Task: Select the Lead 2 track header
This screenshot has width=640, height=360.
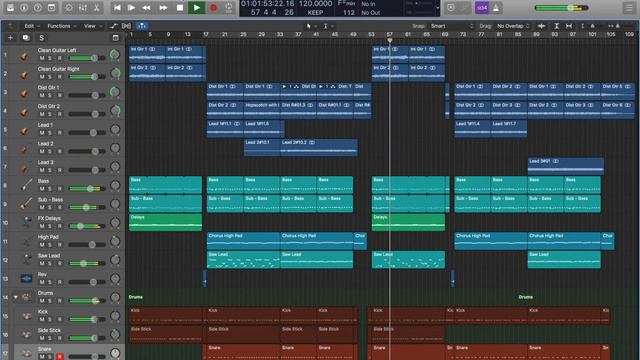Action: coord(62,148)
